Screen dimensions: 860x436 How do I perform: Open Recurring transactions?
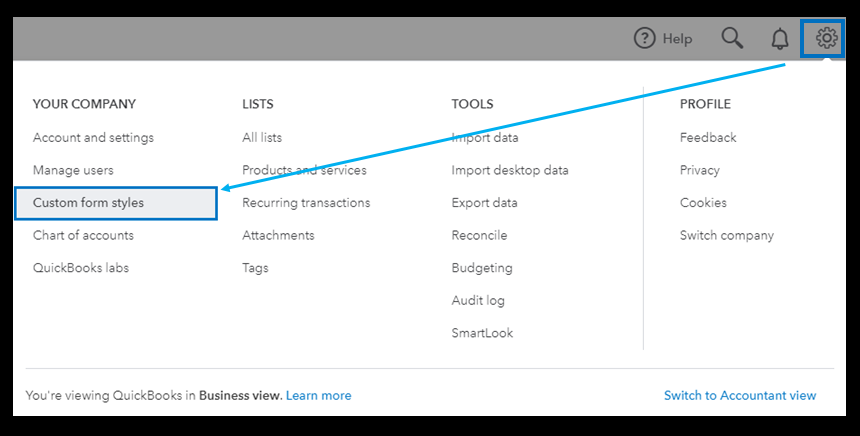pyautogui.click(x=306, y=203)
